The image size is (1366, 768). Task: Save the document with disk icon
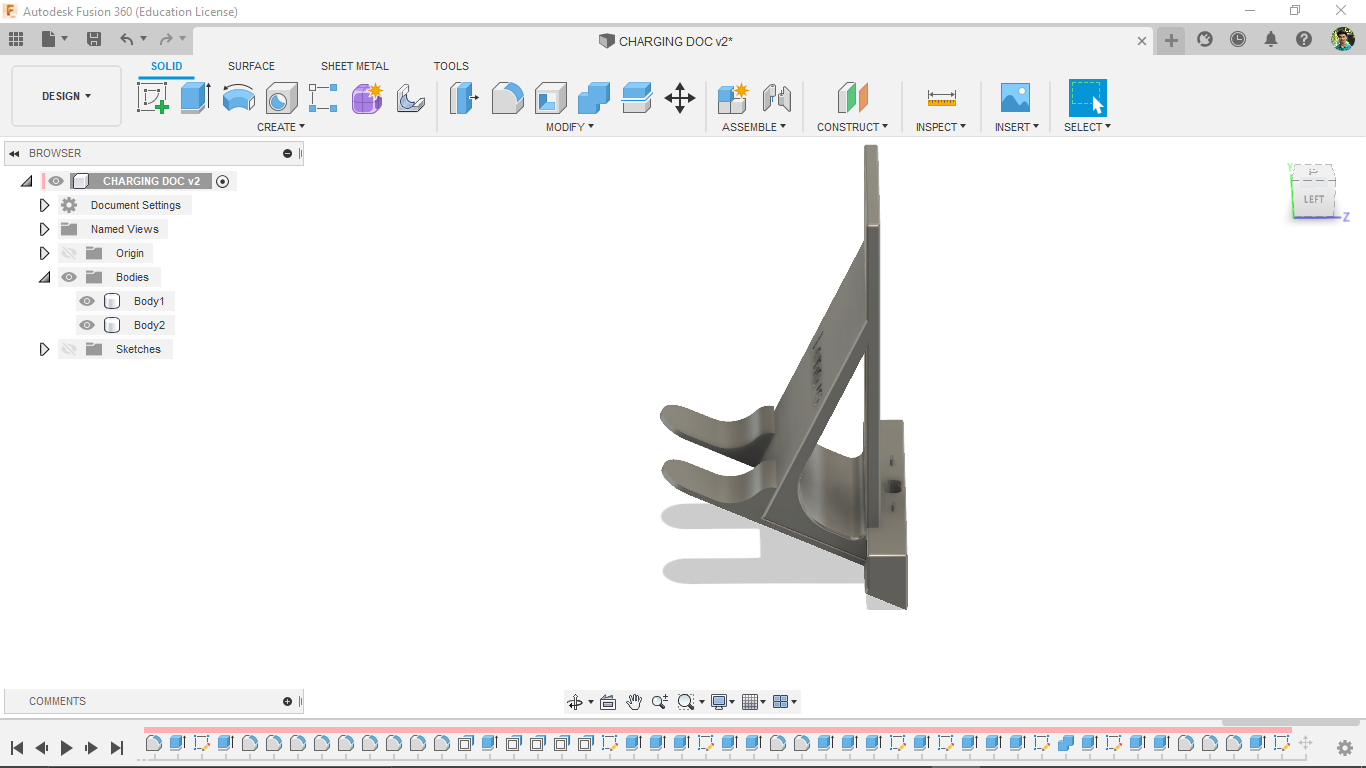tap(94, 39)
